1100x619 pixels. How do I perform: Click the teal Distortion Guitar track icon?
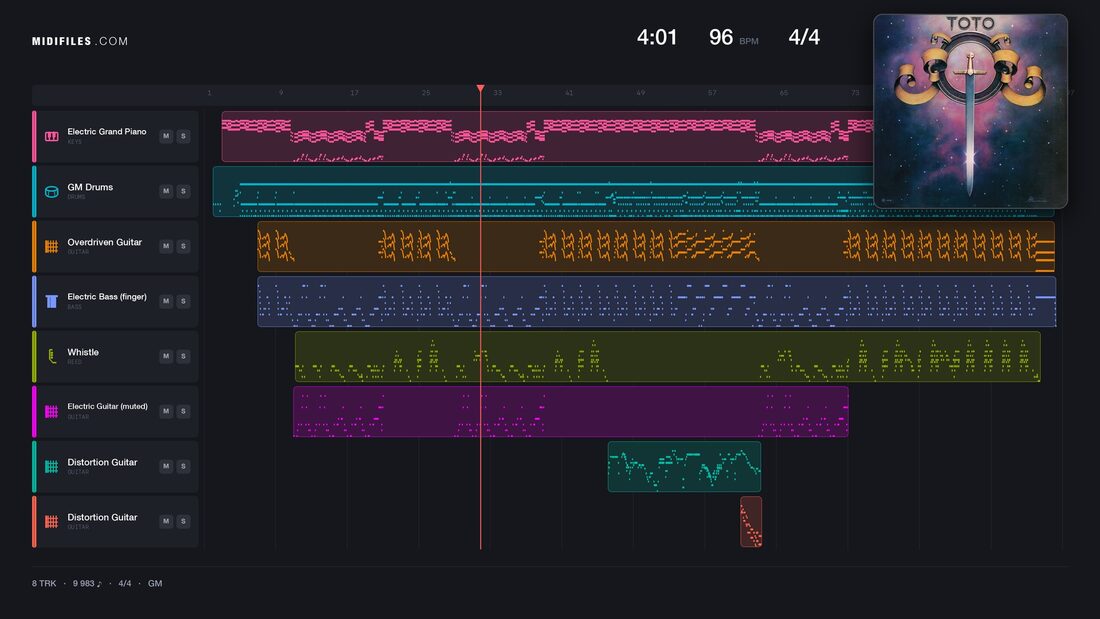pyautogui.click(x=52, y=466)
